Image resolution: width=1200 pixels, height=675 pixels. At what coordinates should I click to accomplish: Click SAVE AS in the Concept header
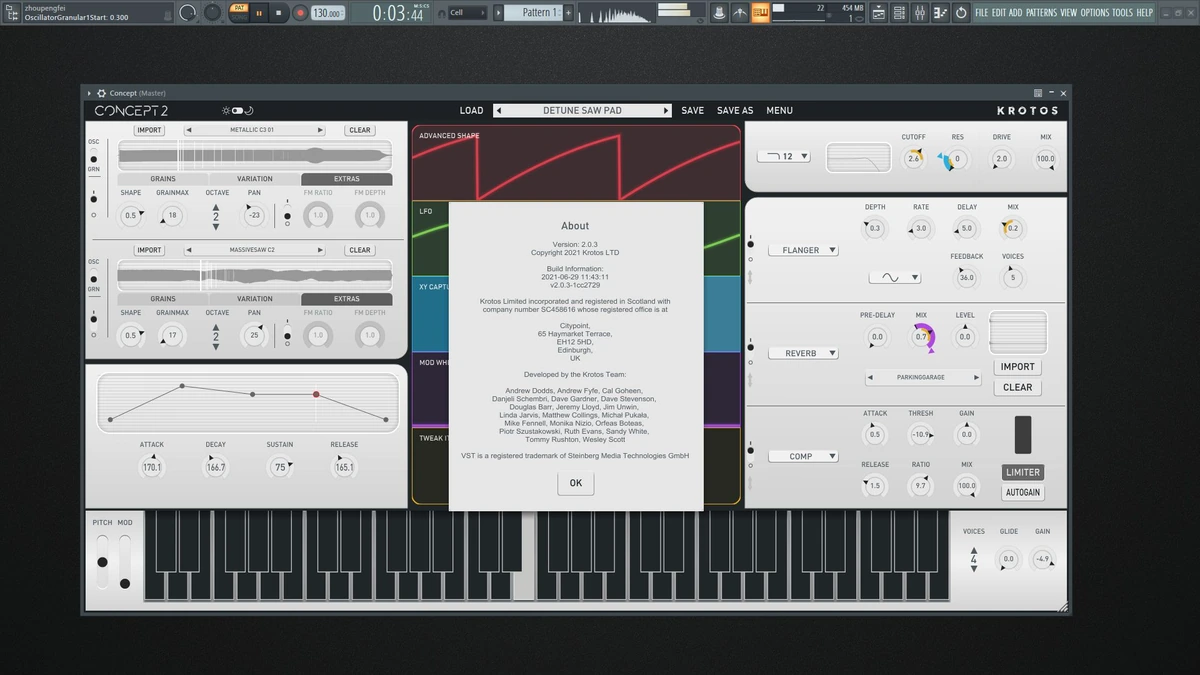click(735, 111)
